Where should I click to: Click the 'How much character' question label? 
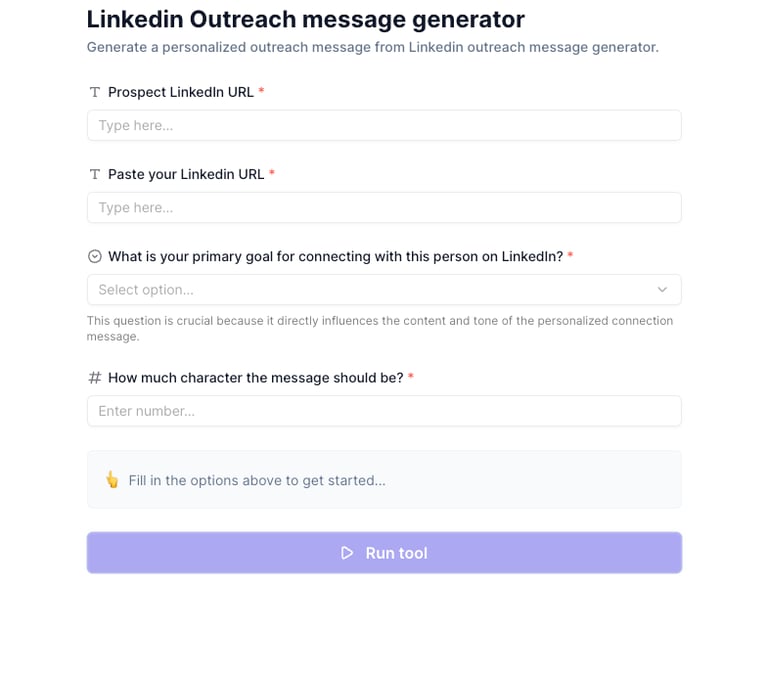(255, 378)
